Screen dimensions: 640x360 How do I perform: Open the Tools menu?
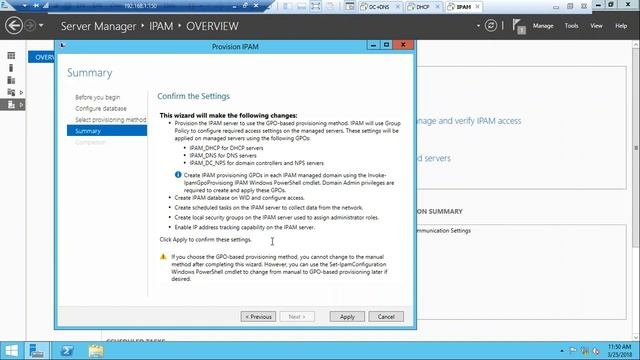571,26
